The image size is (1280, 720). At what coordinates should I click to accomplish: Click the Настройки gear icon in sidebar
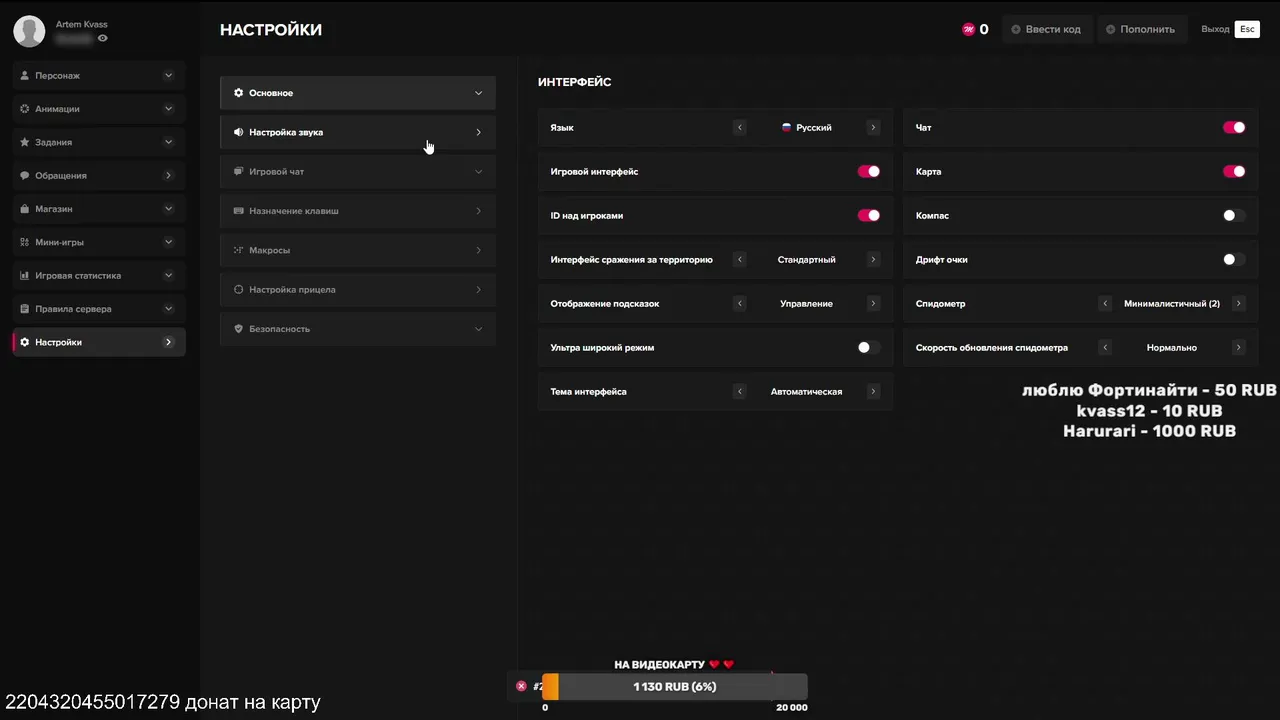[x=25, y=342]
